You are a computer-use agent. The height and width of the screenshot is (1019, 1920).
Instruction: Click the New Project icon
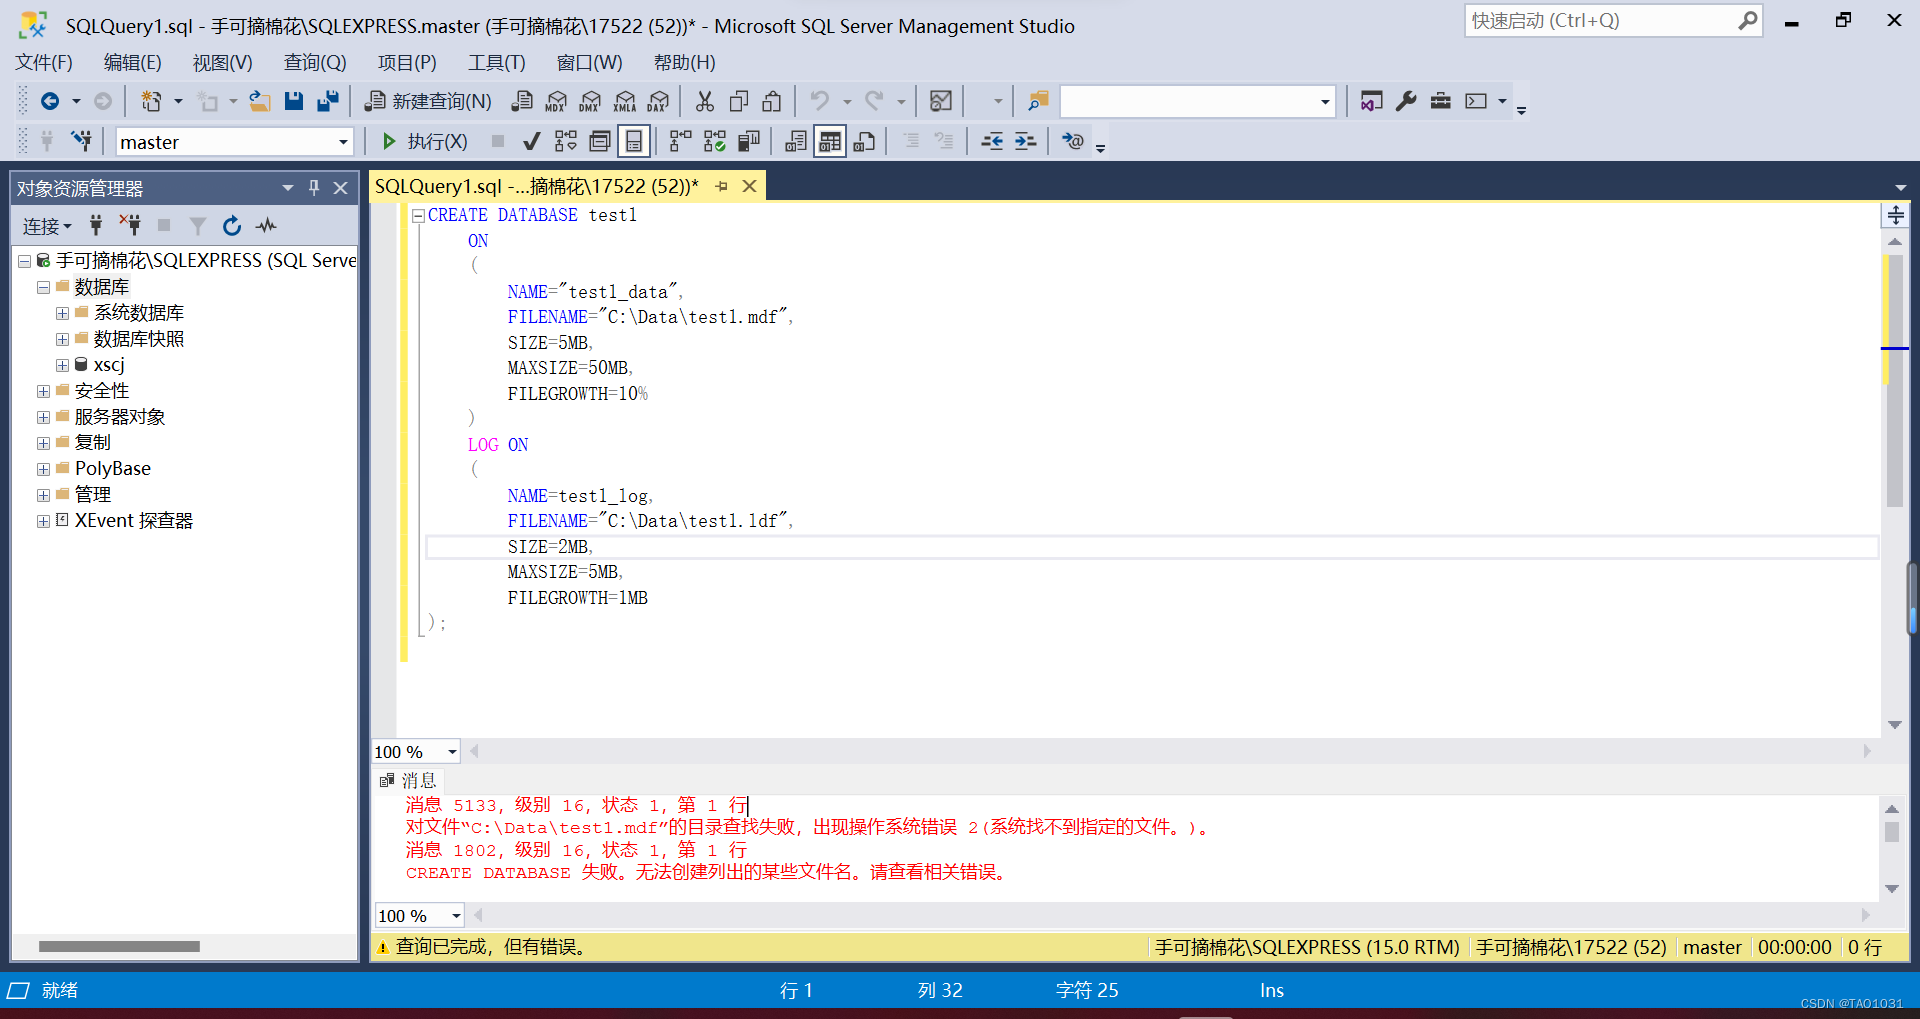click(x=151, y=101)
